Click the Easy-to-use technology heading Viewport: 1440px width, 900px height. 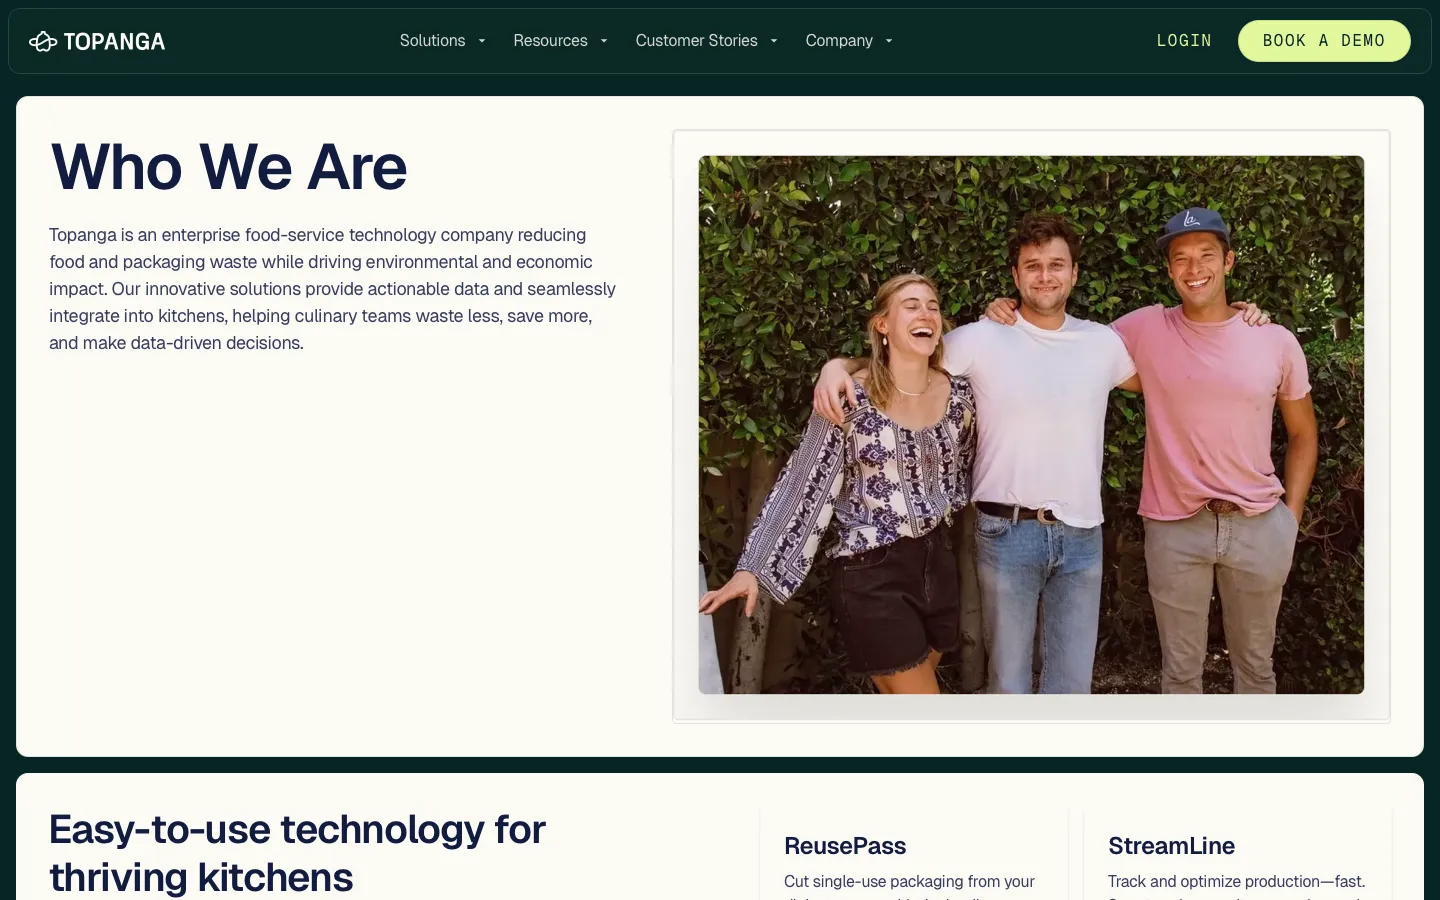tap(298, 853)
